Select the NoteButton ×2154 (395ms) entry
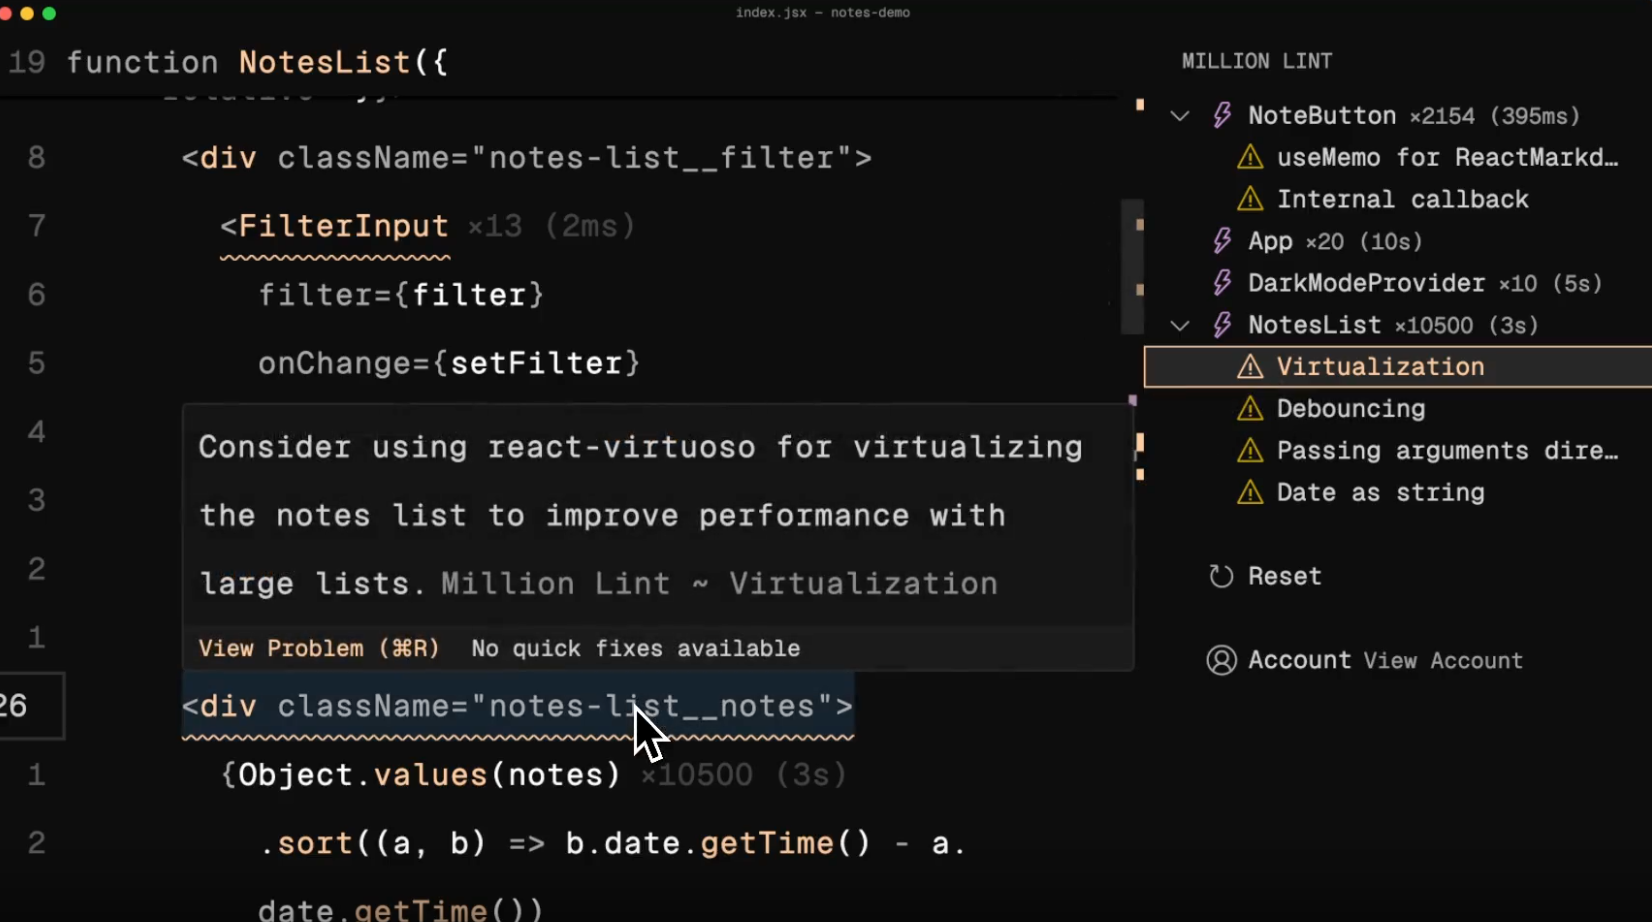This screenshot has height=922, width=1652. click(x=1413, y=116)
